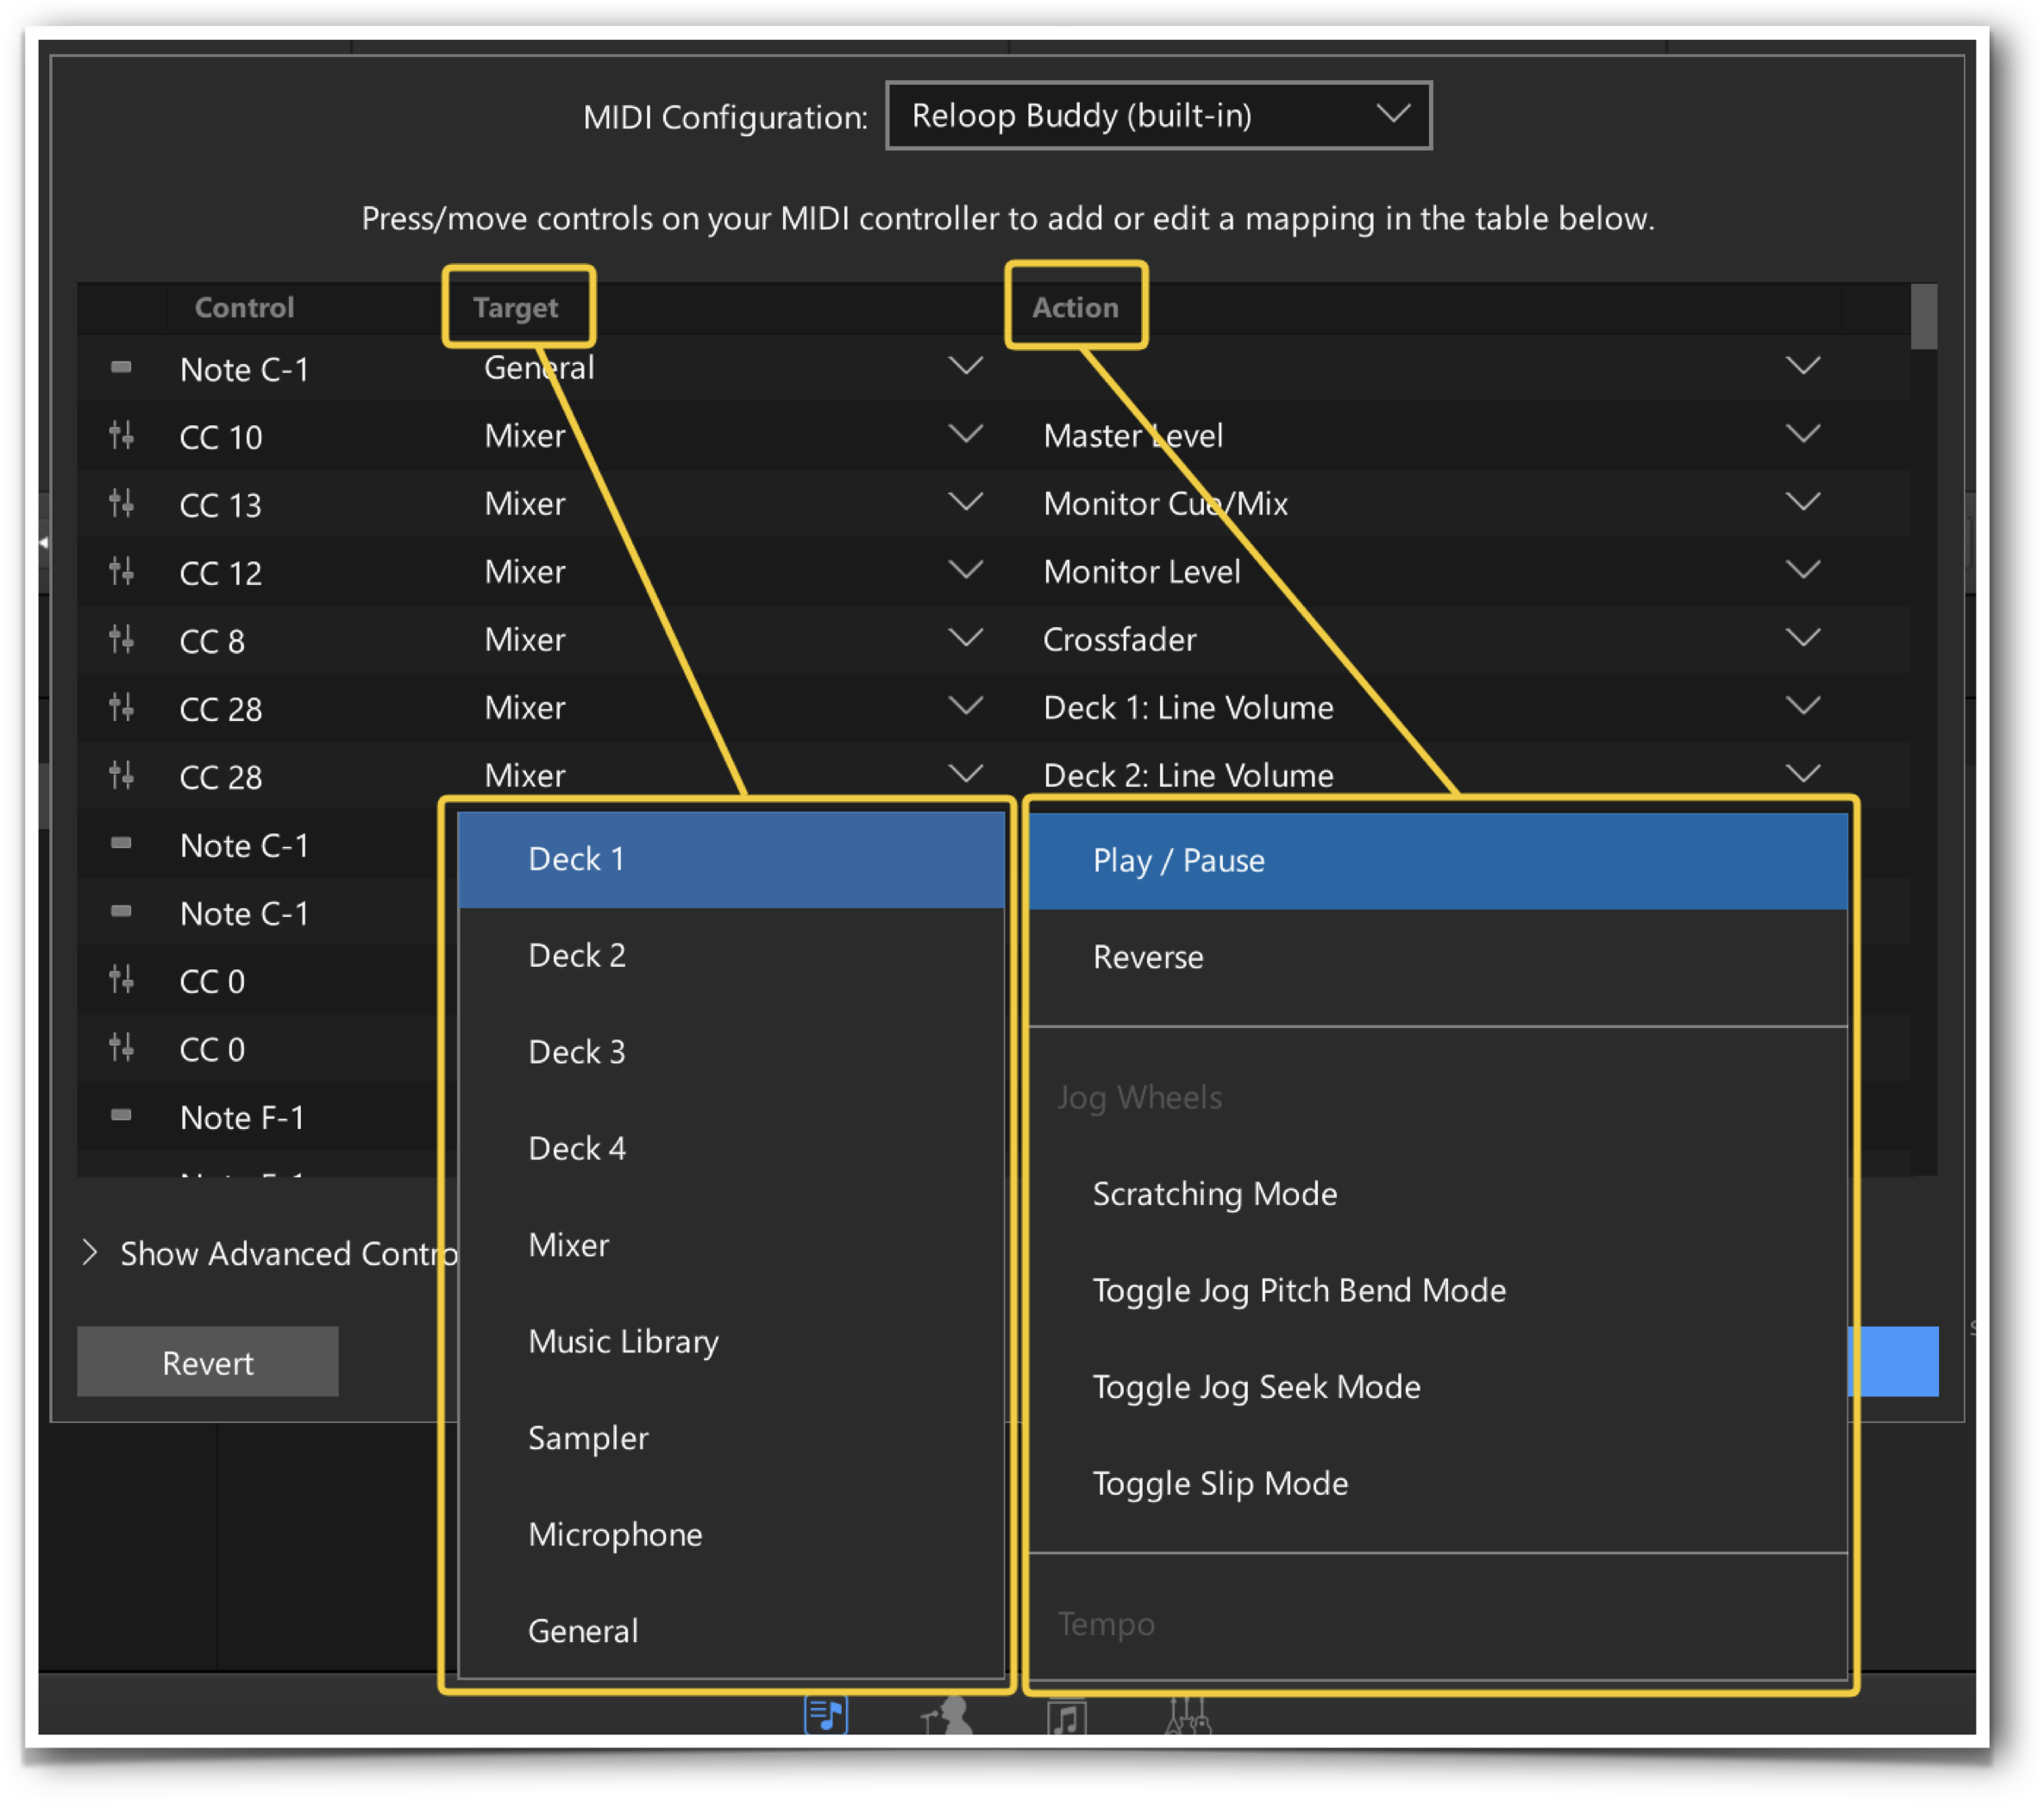The height and width of the screenshot is (1813, 2044).
Task: Open the genres guitars icon
Action: point(1188,1716)
